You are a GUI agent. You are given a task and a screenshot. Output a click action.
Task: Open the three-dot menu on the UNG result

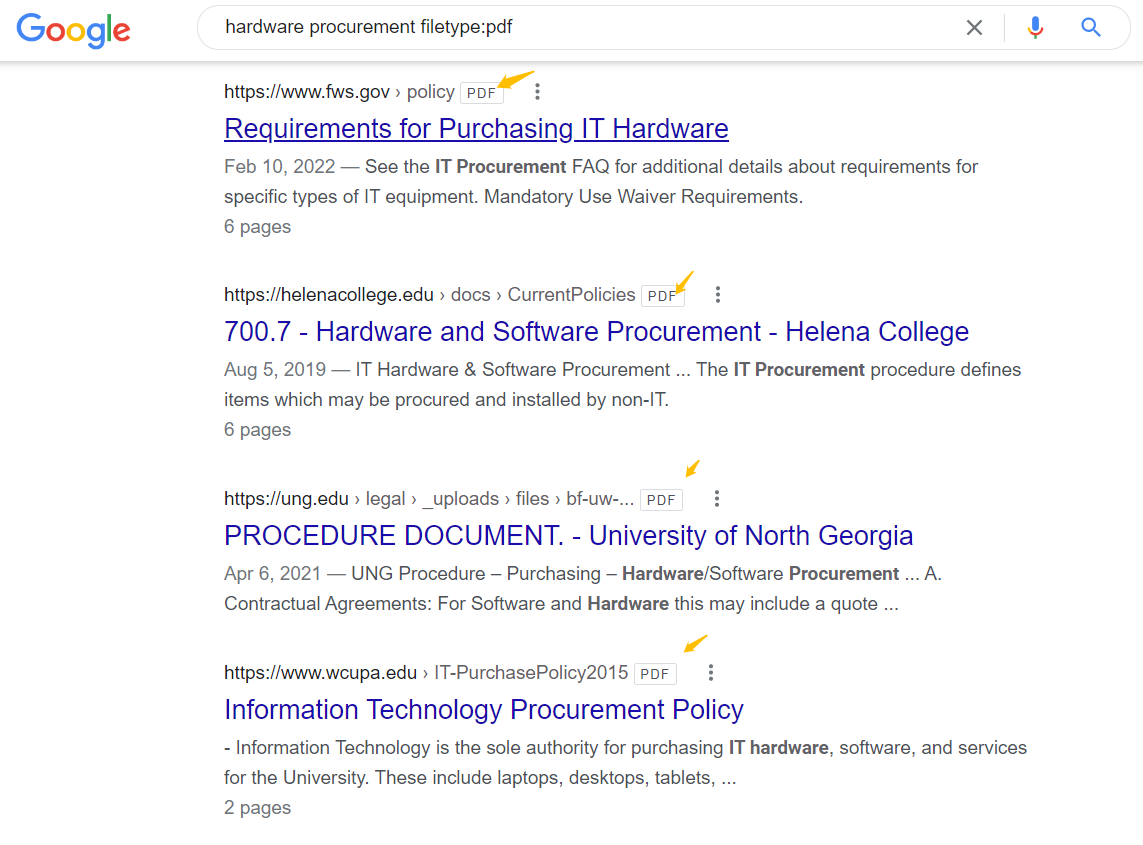(717, 498)
